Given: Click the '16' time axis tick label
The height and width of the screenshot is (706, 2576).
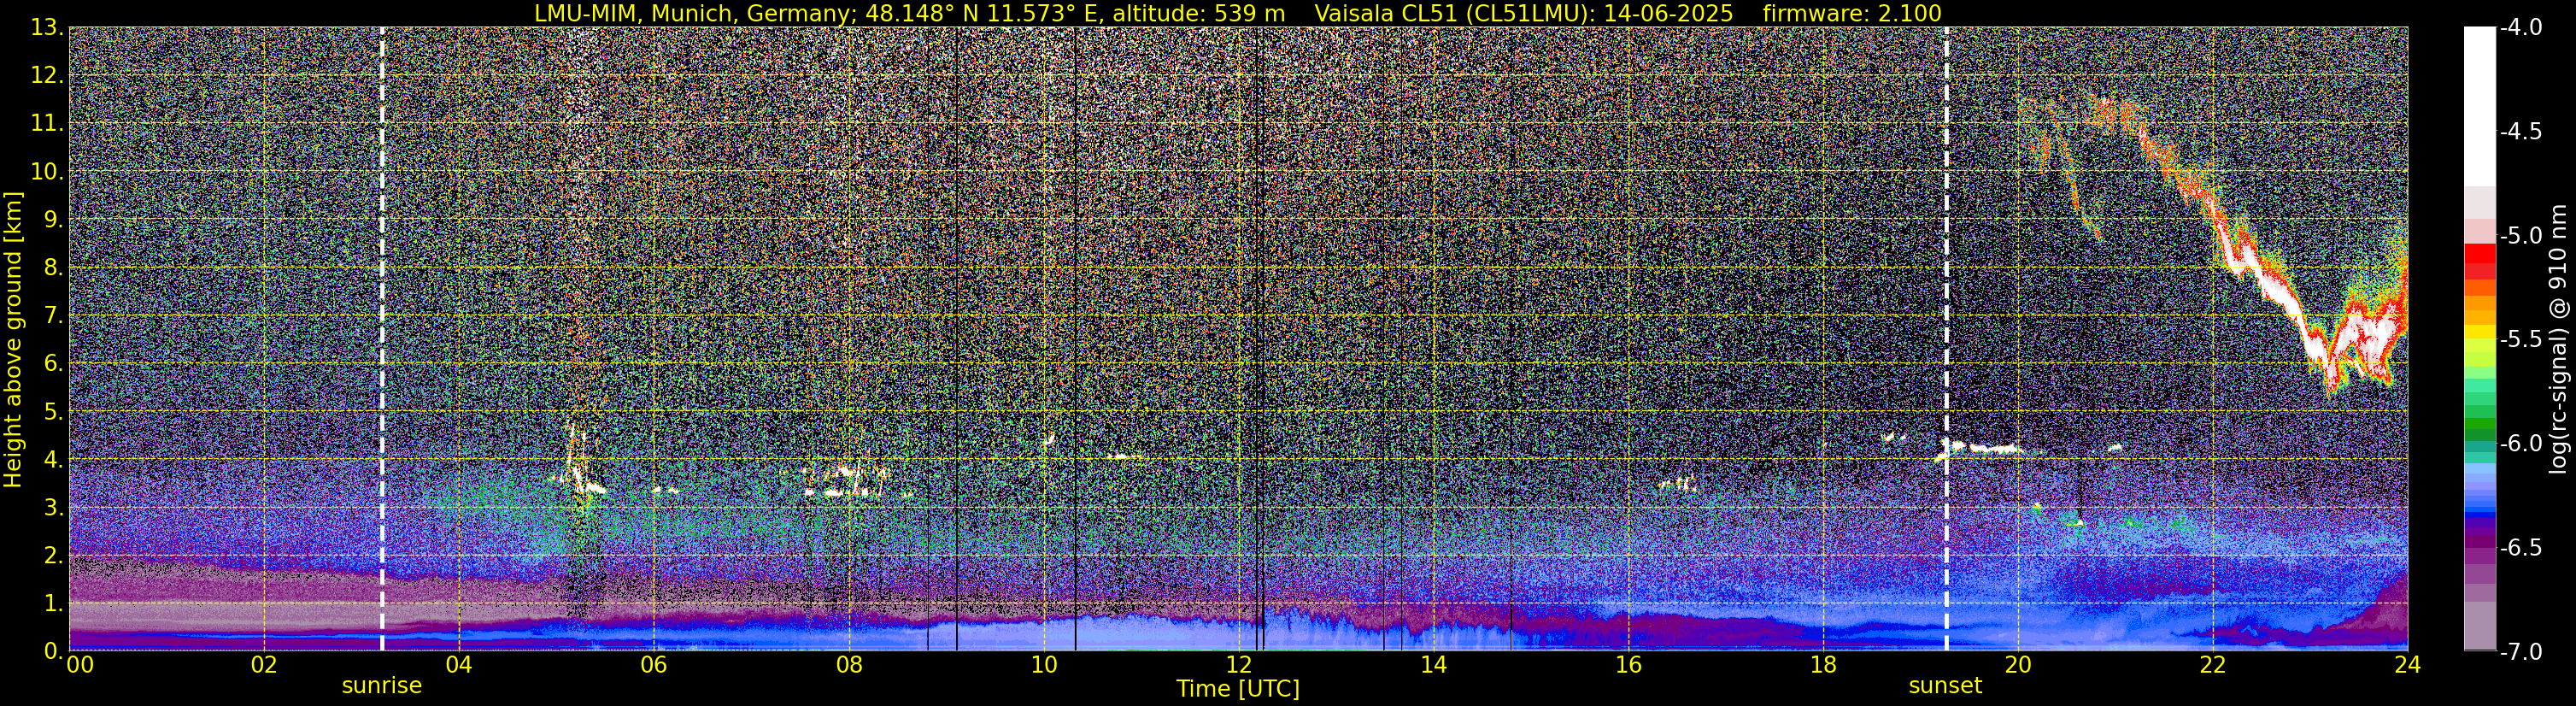Looking at the screenshot, I should point(1628,665).
